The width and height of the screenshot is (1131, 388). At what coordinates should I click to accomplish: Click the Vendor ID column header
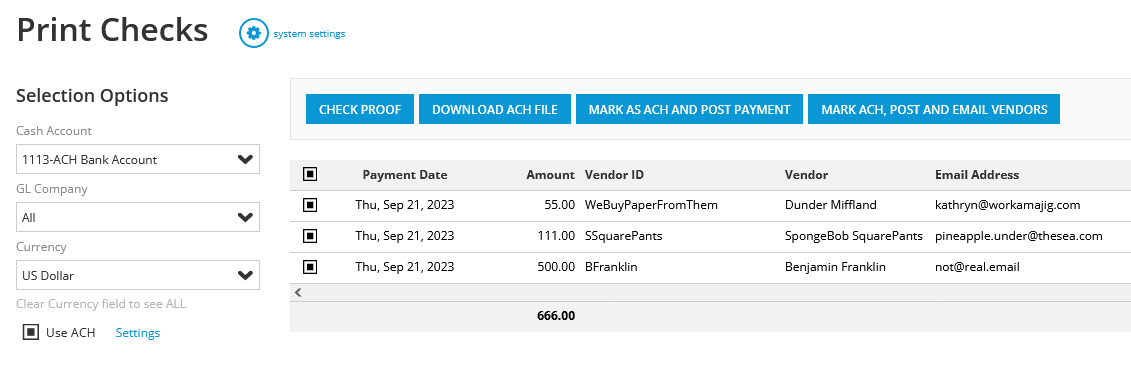(615, 175)
